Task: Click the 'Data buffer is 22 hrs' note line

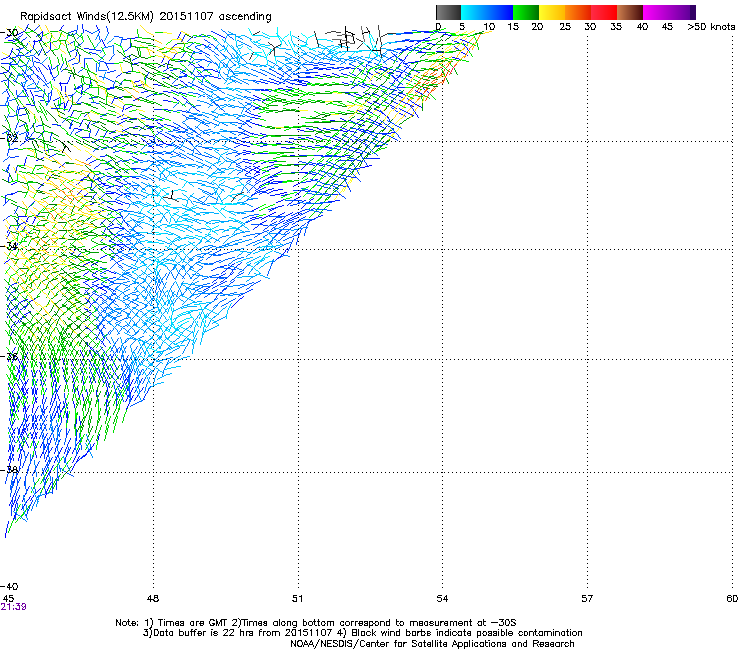Action: (362, 633)
